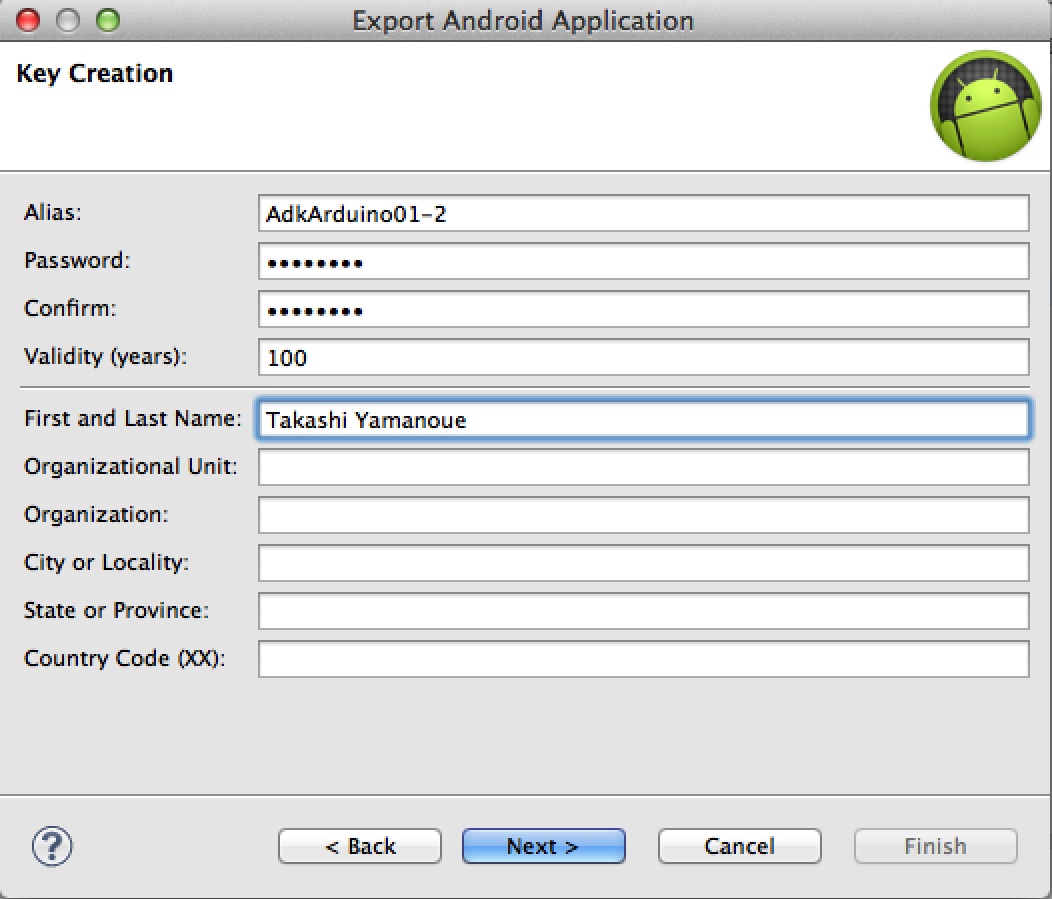Viewport: 1052px width, 899px height.
Task: Select the Confirm password field
Action: point(643,309)
